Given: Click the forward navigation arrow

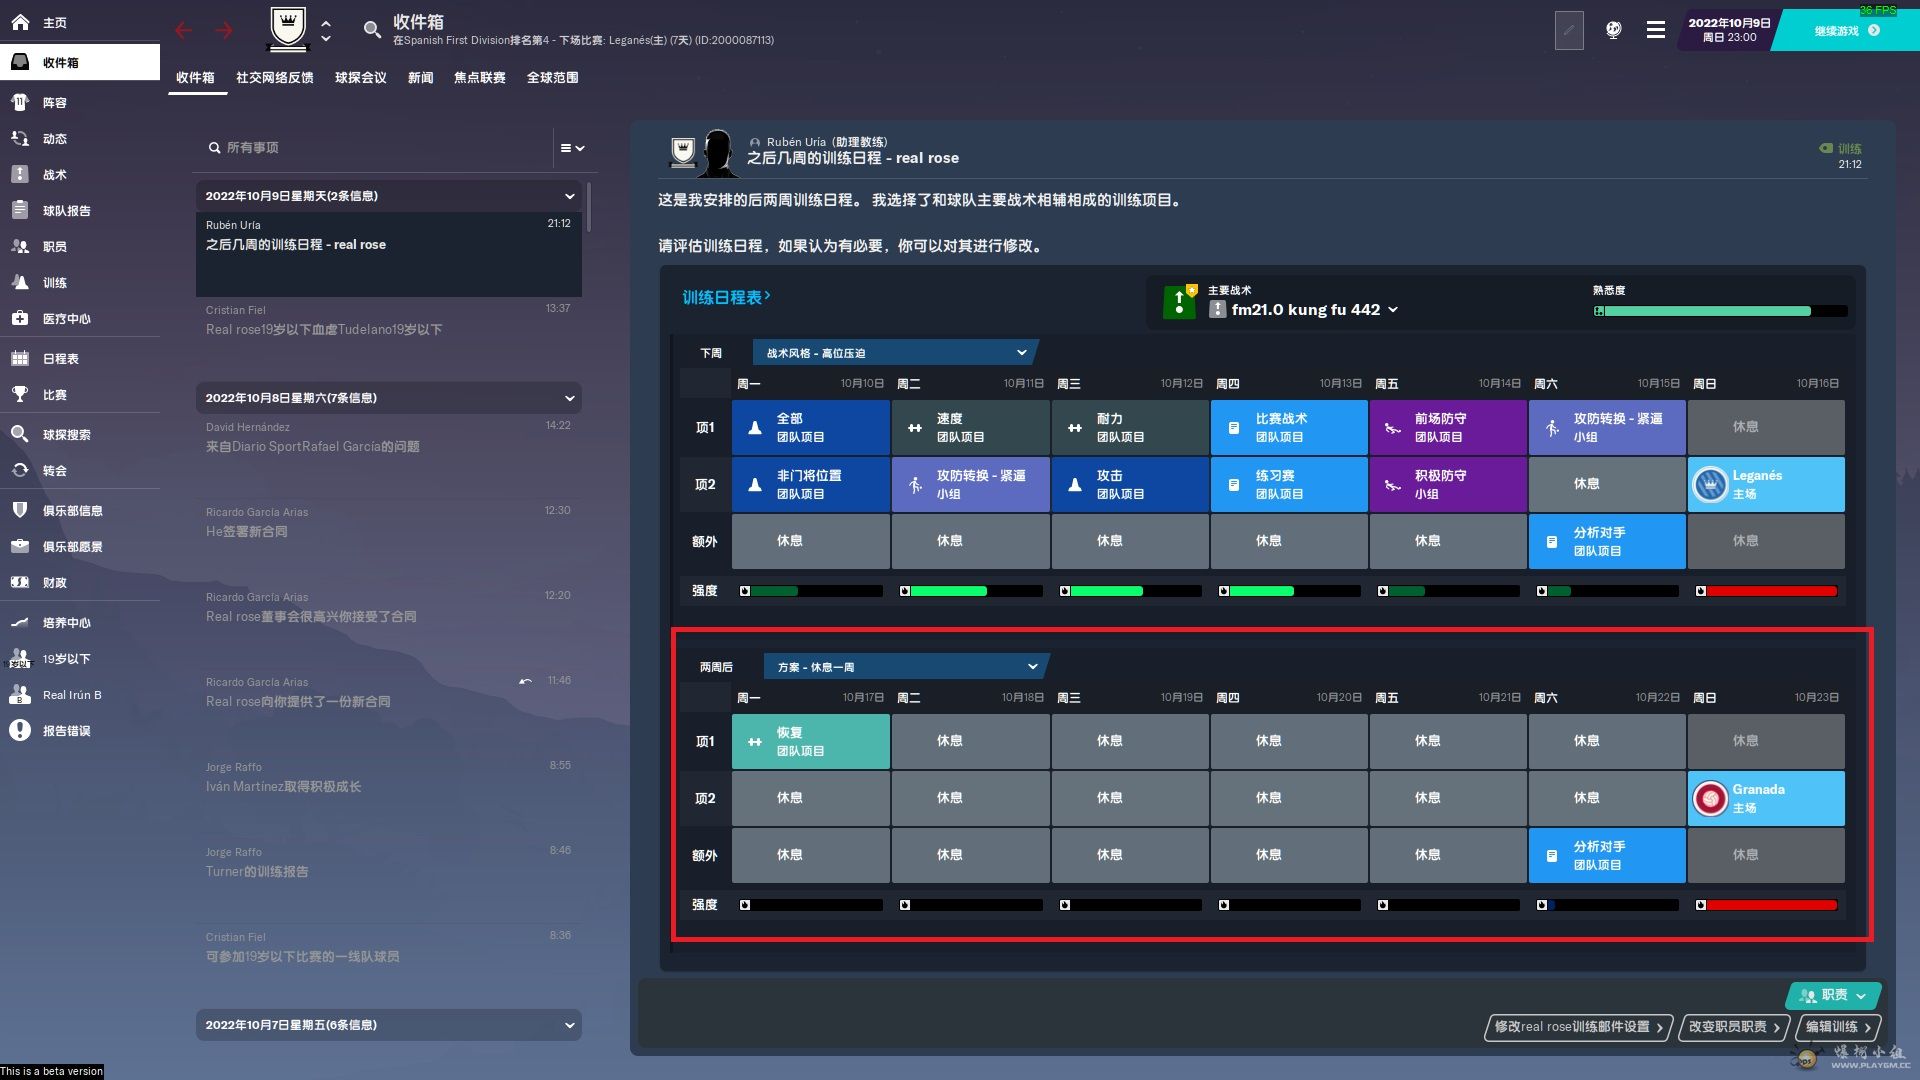Looking at the screenshot, I should [224, 30].
